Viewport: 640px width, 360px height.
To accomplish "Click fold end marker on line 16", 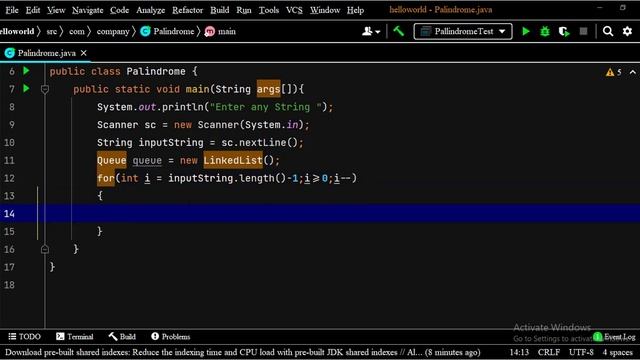I will click(45, 249).
